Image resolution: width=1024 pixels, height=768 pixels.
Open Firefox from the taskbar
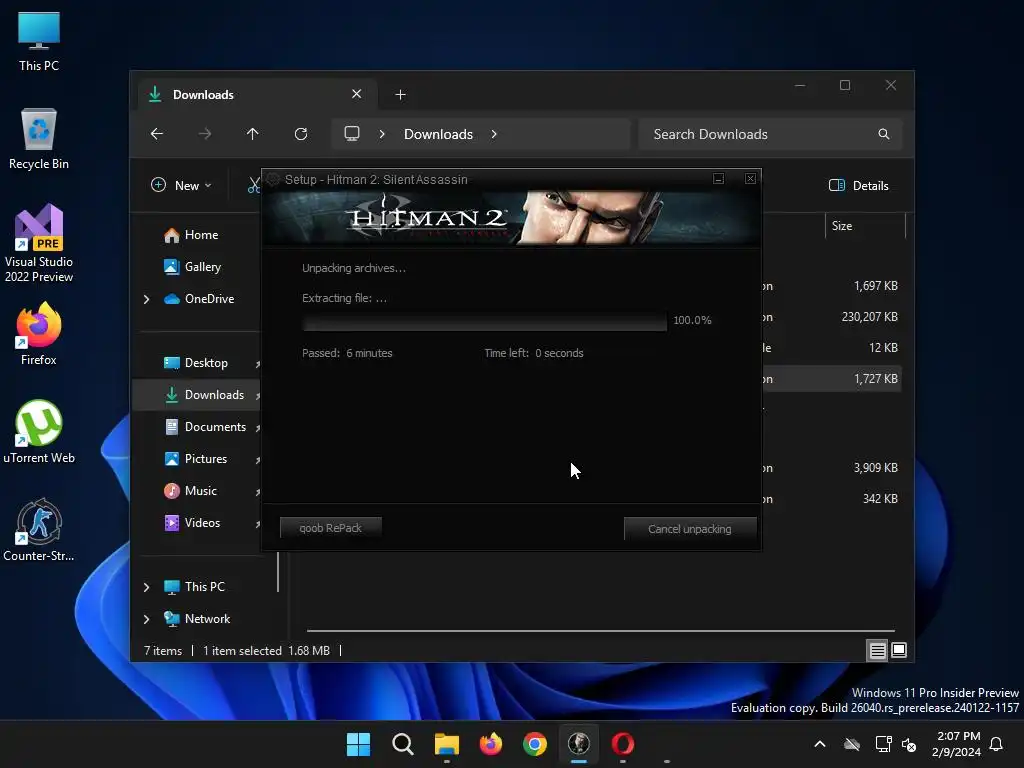tap(490, 744)
